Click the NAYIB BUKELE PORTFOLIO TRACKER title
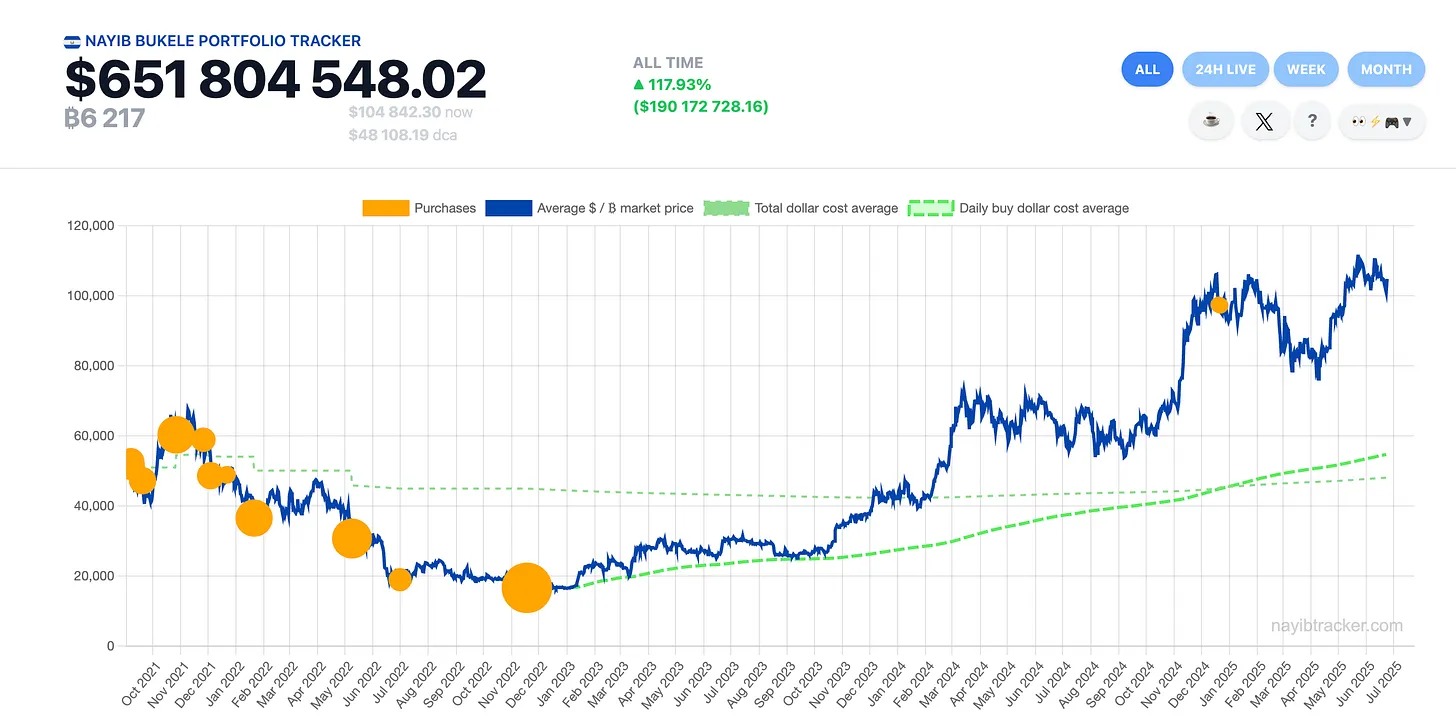 [223, 42]
